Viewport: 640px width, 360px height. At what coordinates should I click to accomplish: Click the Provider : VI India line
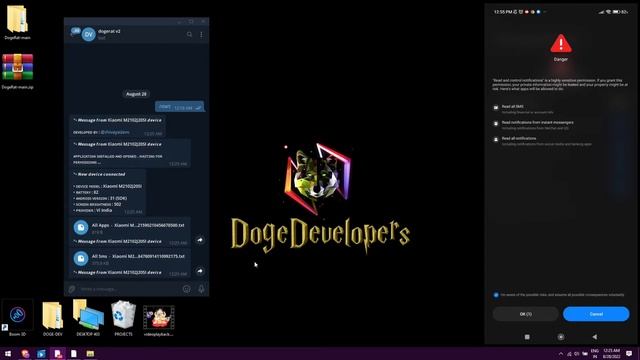click(93, 210)
